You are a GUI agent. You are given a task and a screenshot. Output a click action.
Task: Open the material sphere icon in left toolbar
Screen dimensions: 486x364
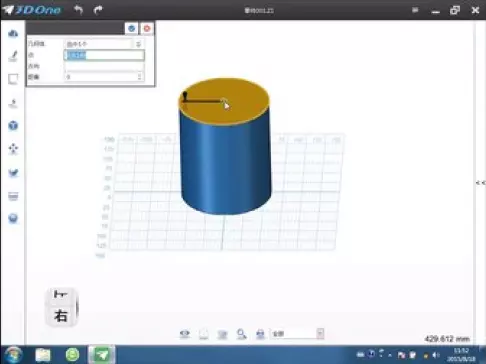[13, 219]
